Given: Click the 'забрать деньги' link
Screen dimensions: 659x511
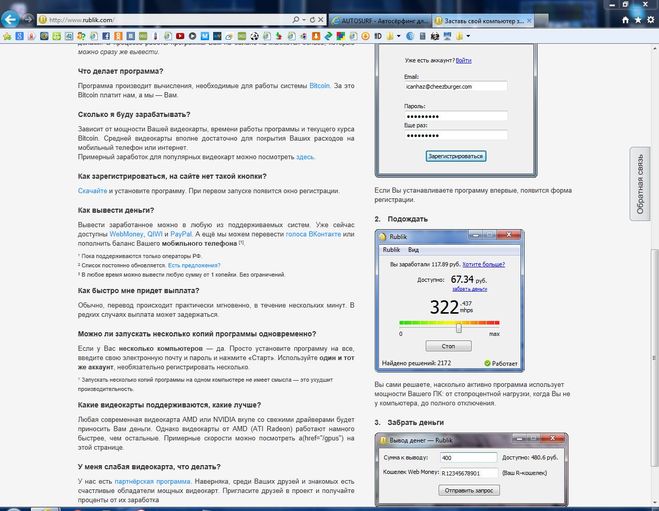Looking at the screenshot, I should [x=469, y=290].
